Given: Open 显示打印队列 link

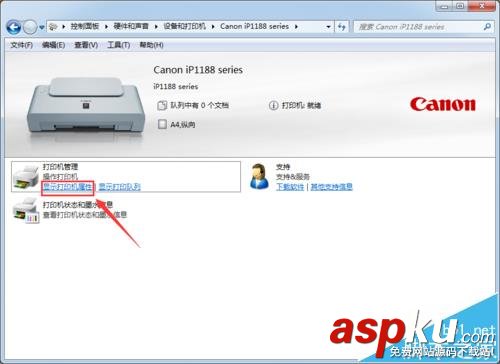Looking at the screenshot, I should click(x=120, y=187).
